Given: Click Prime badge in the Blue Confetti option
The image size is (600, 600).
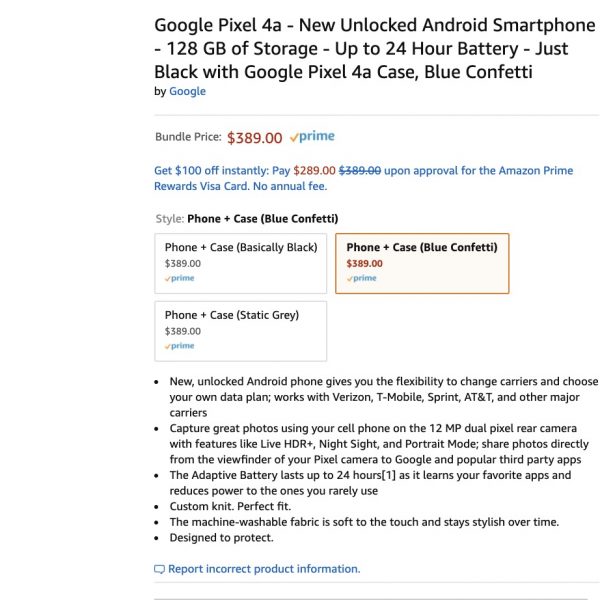Looking at the screenshot, I should [x=362, y=279].
